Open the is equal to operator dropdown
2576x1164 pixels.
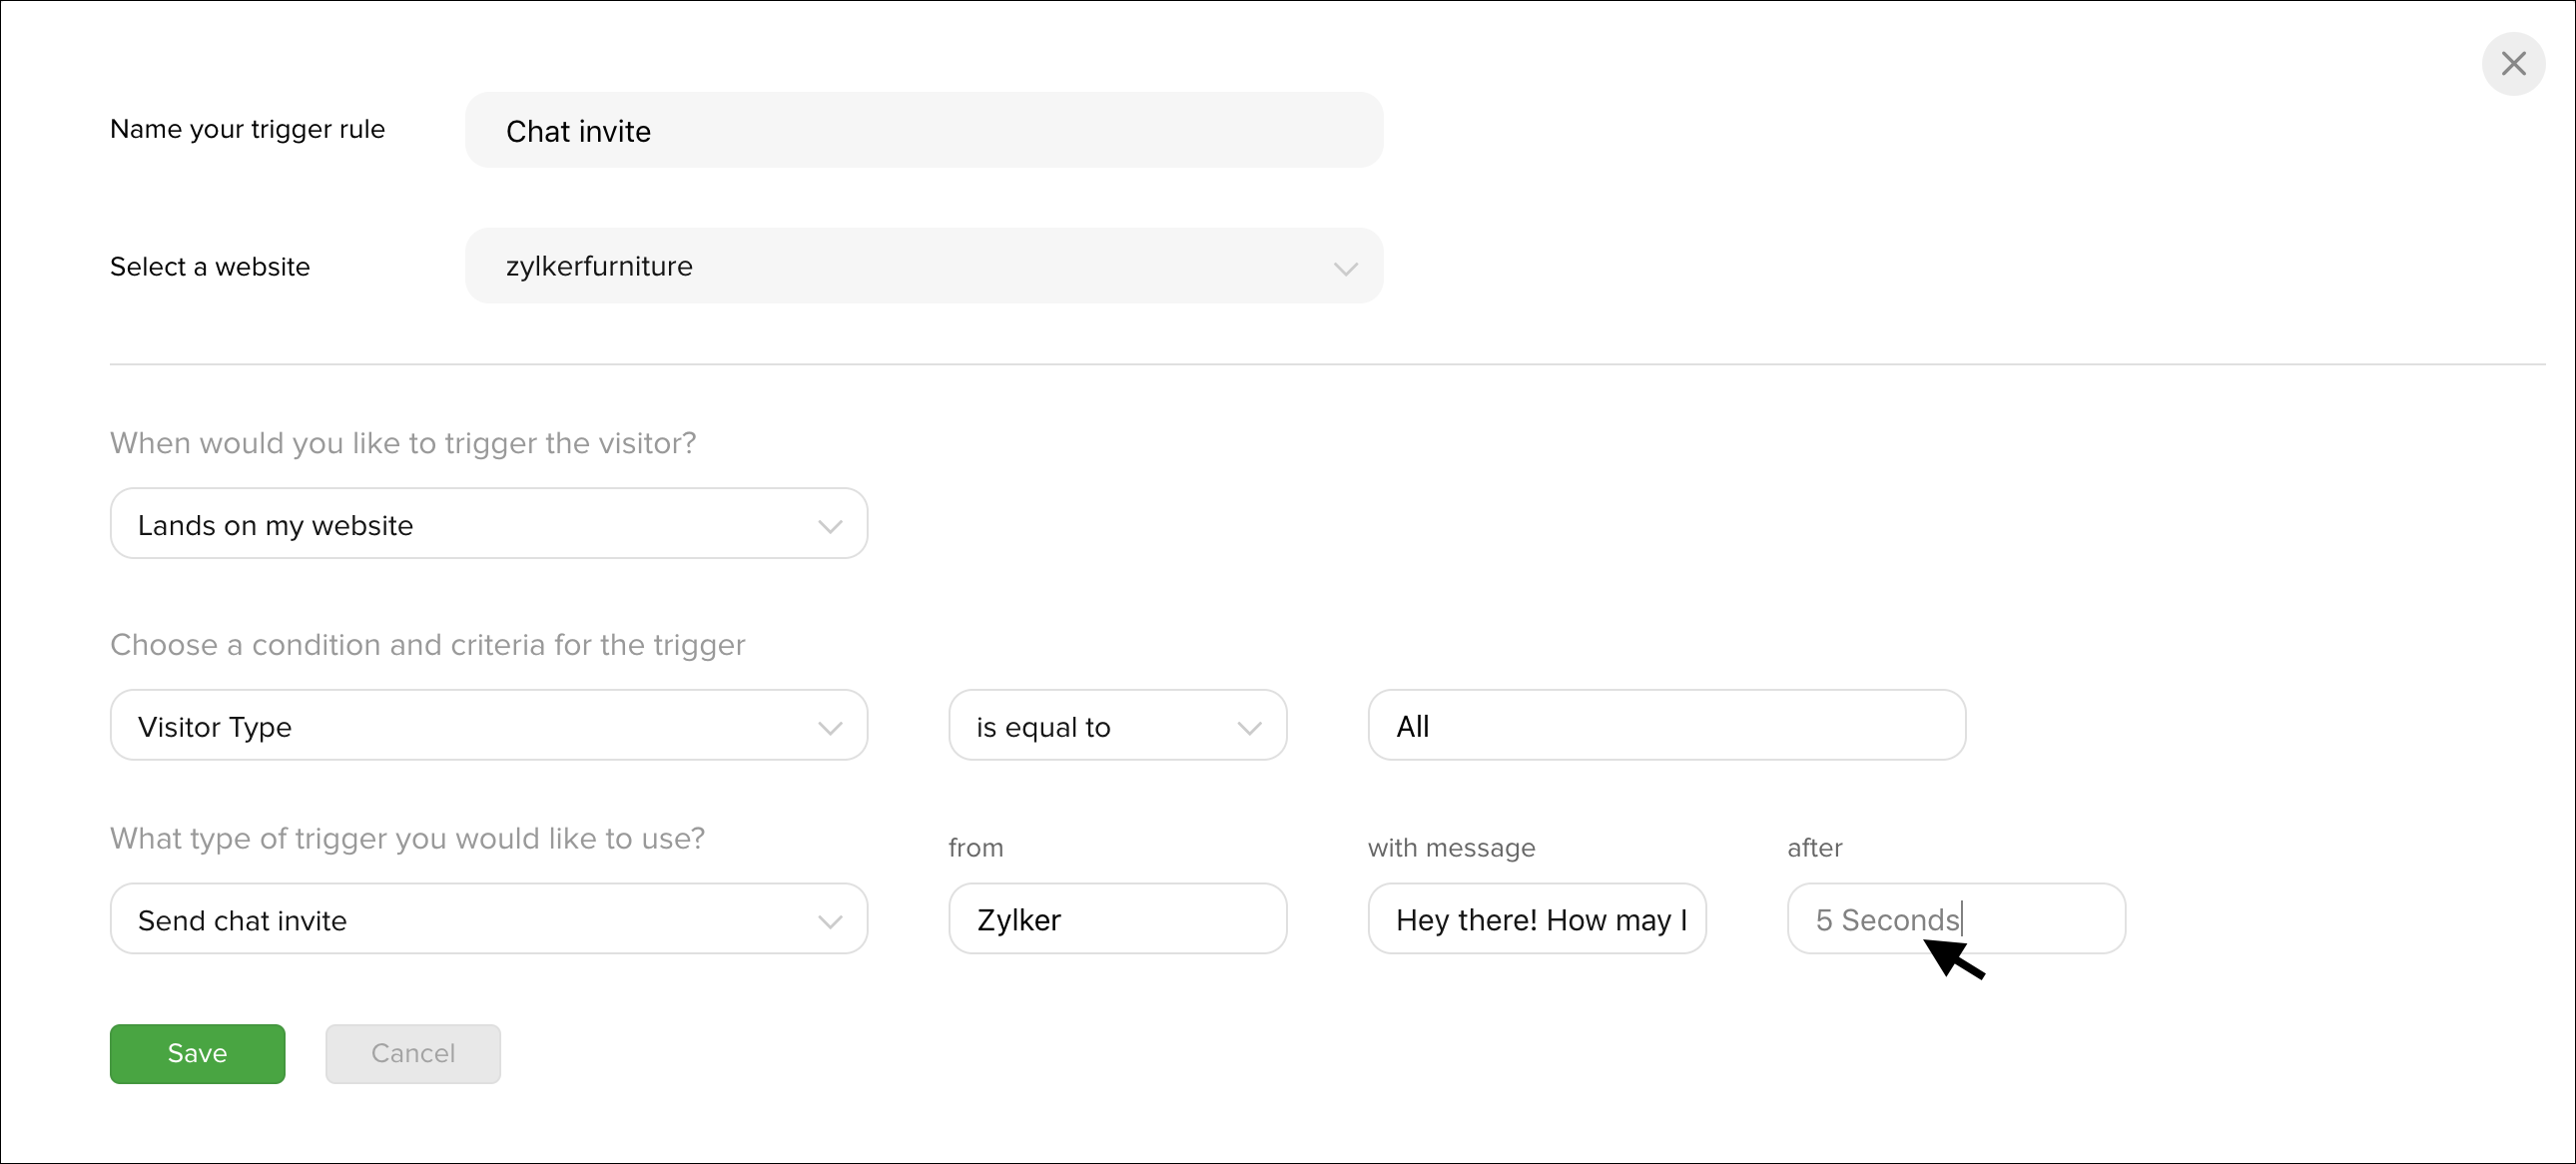coord(1117,725)
